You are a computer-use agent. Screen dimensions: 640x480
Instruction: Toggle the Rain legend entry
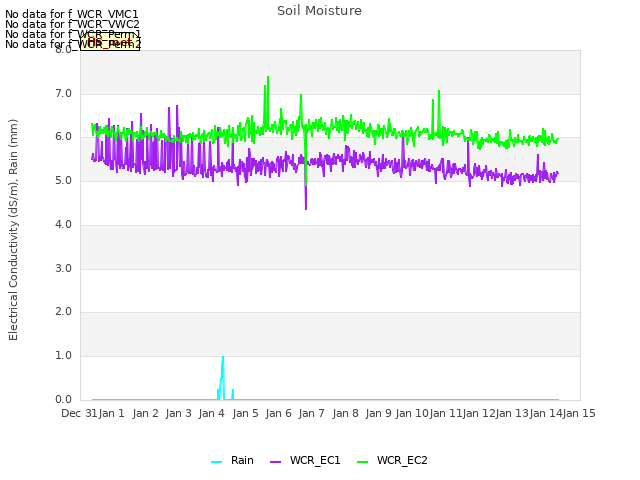233,461
